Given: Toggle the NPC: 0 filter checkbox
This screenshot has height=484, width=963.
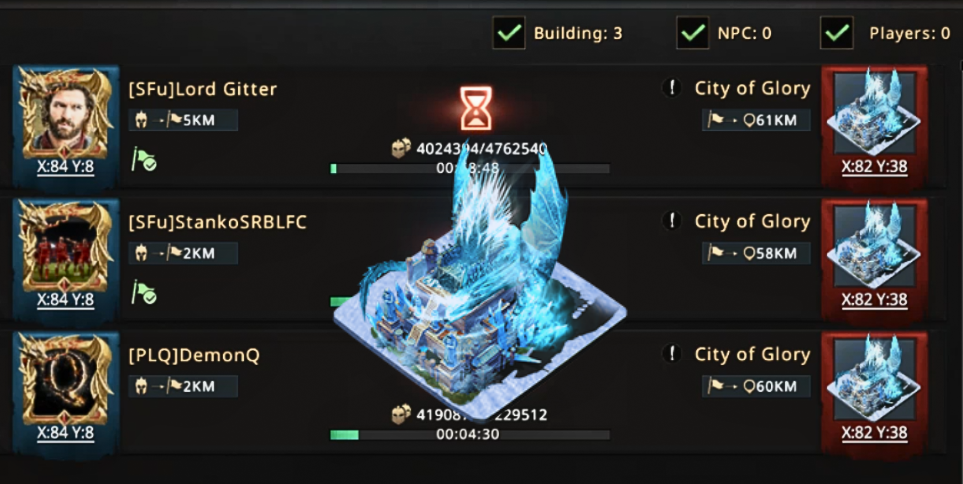Looking at the screenshot, I should tap(693, 33).
